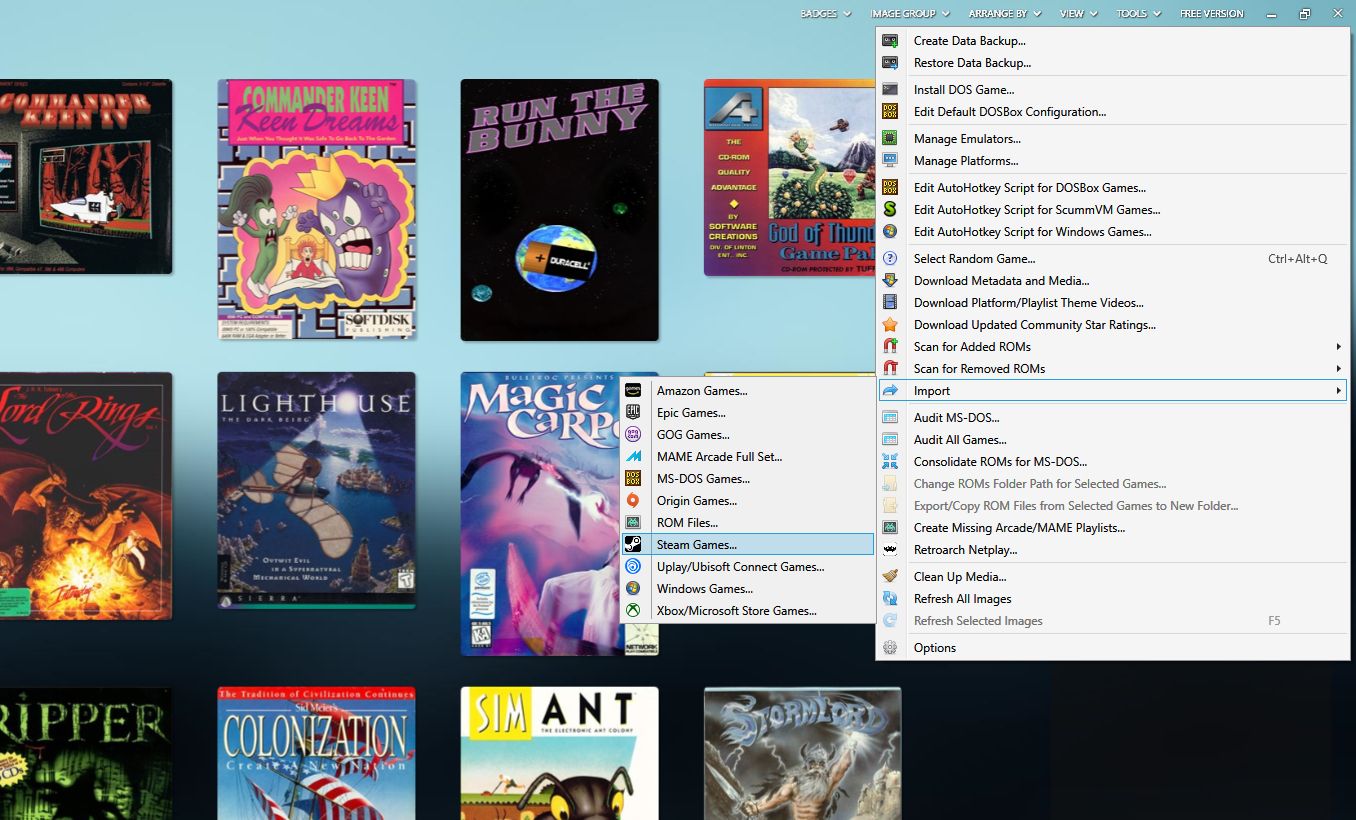The image size is (1356, 820).
Task: Select the Sid Meier's Colonization cover
Action: click(x=317, y=753)
